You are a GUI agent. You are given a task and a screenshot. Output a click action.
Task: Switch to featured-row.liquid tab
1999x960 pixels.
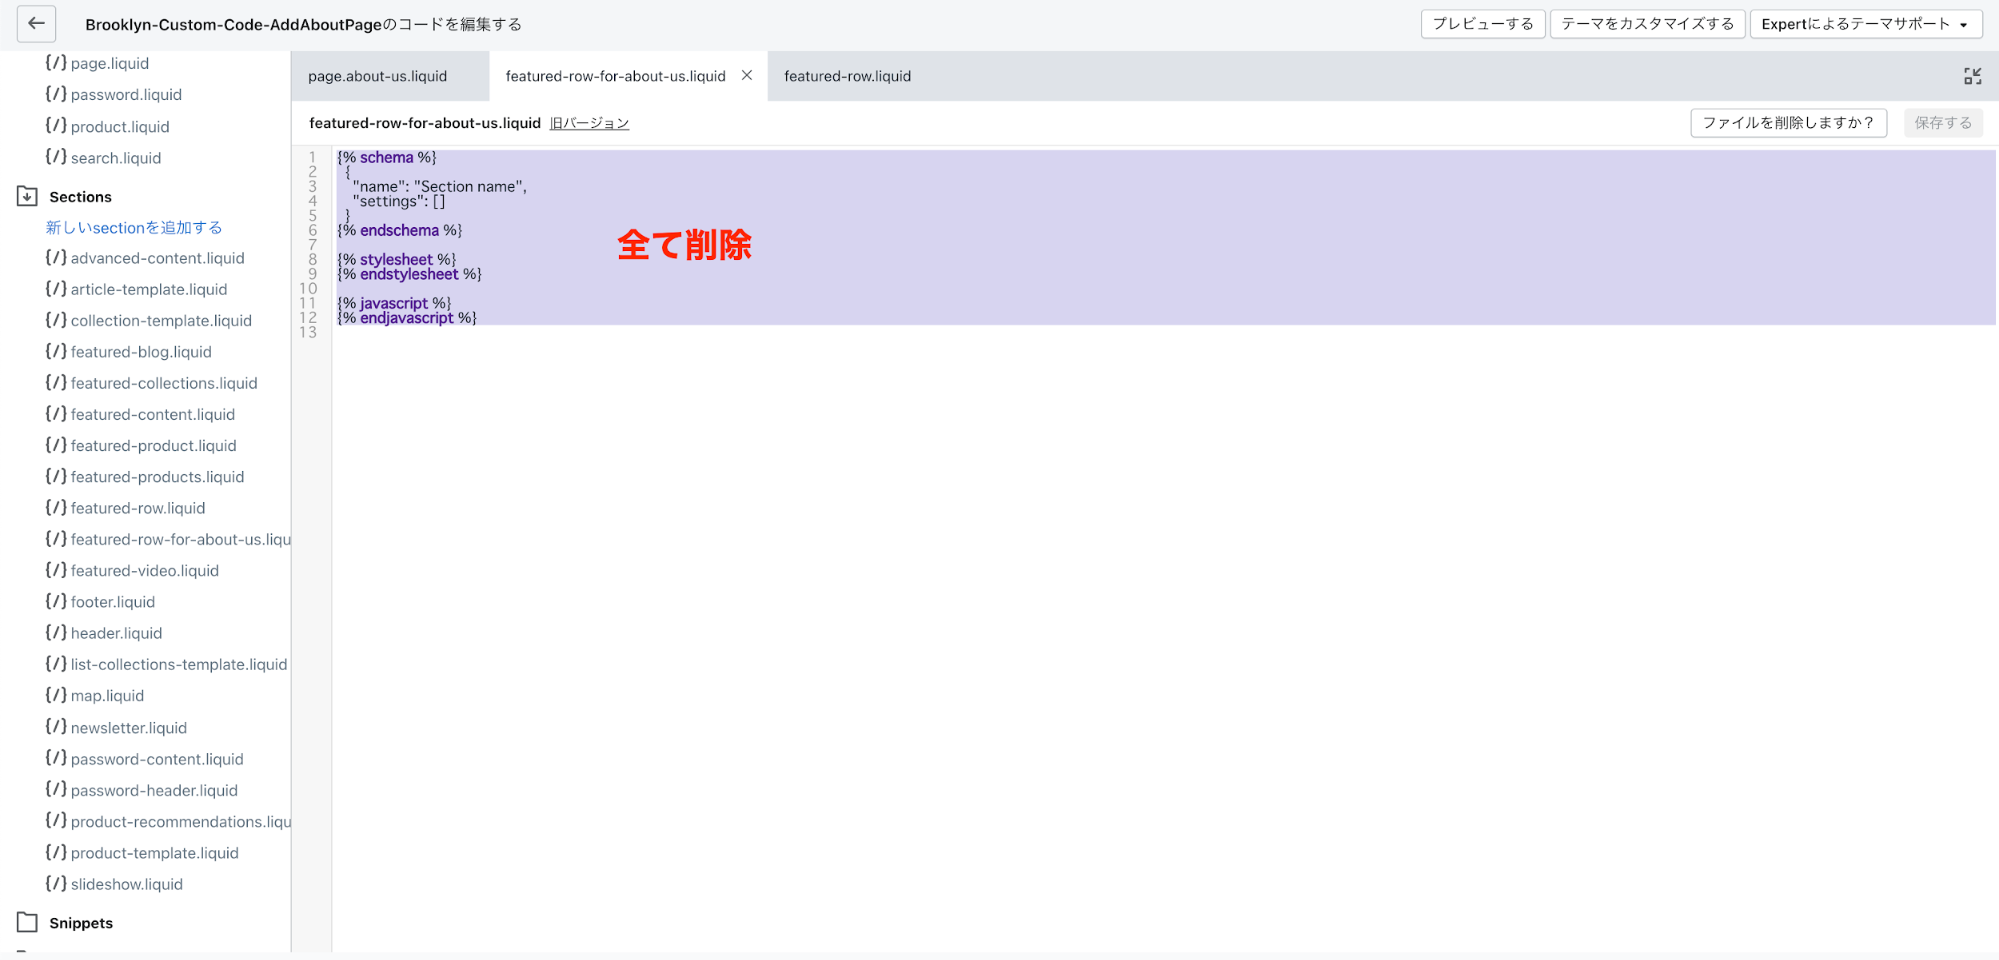(847, 77)
